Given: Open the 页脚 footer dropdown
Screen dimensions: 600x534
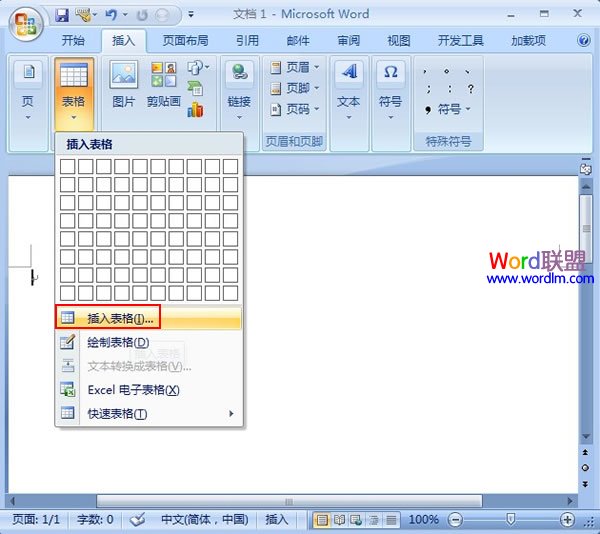Looking at the screenshot, I should coord(294,88).
